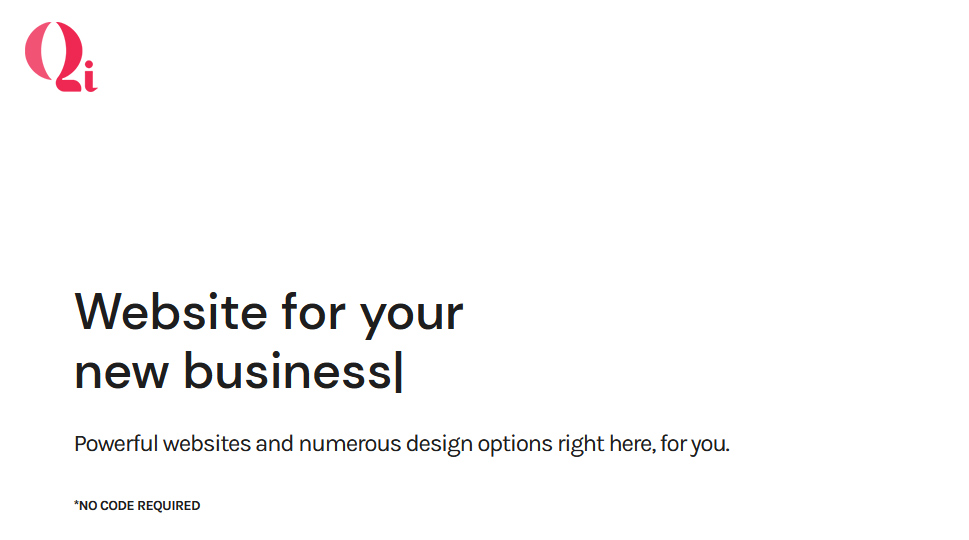Click the word 'and' in the subtitle

274,444
